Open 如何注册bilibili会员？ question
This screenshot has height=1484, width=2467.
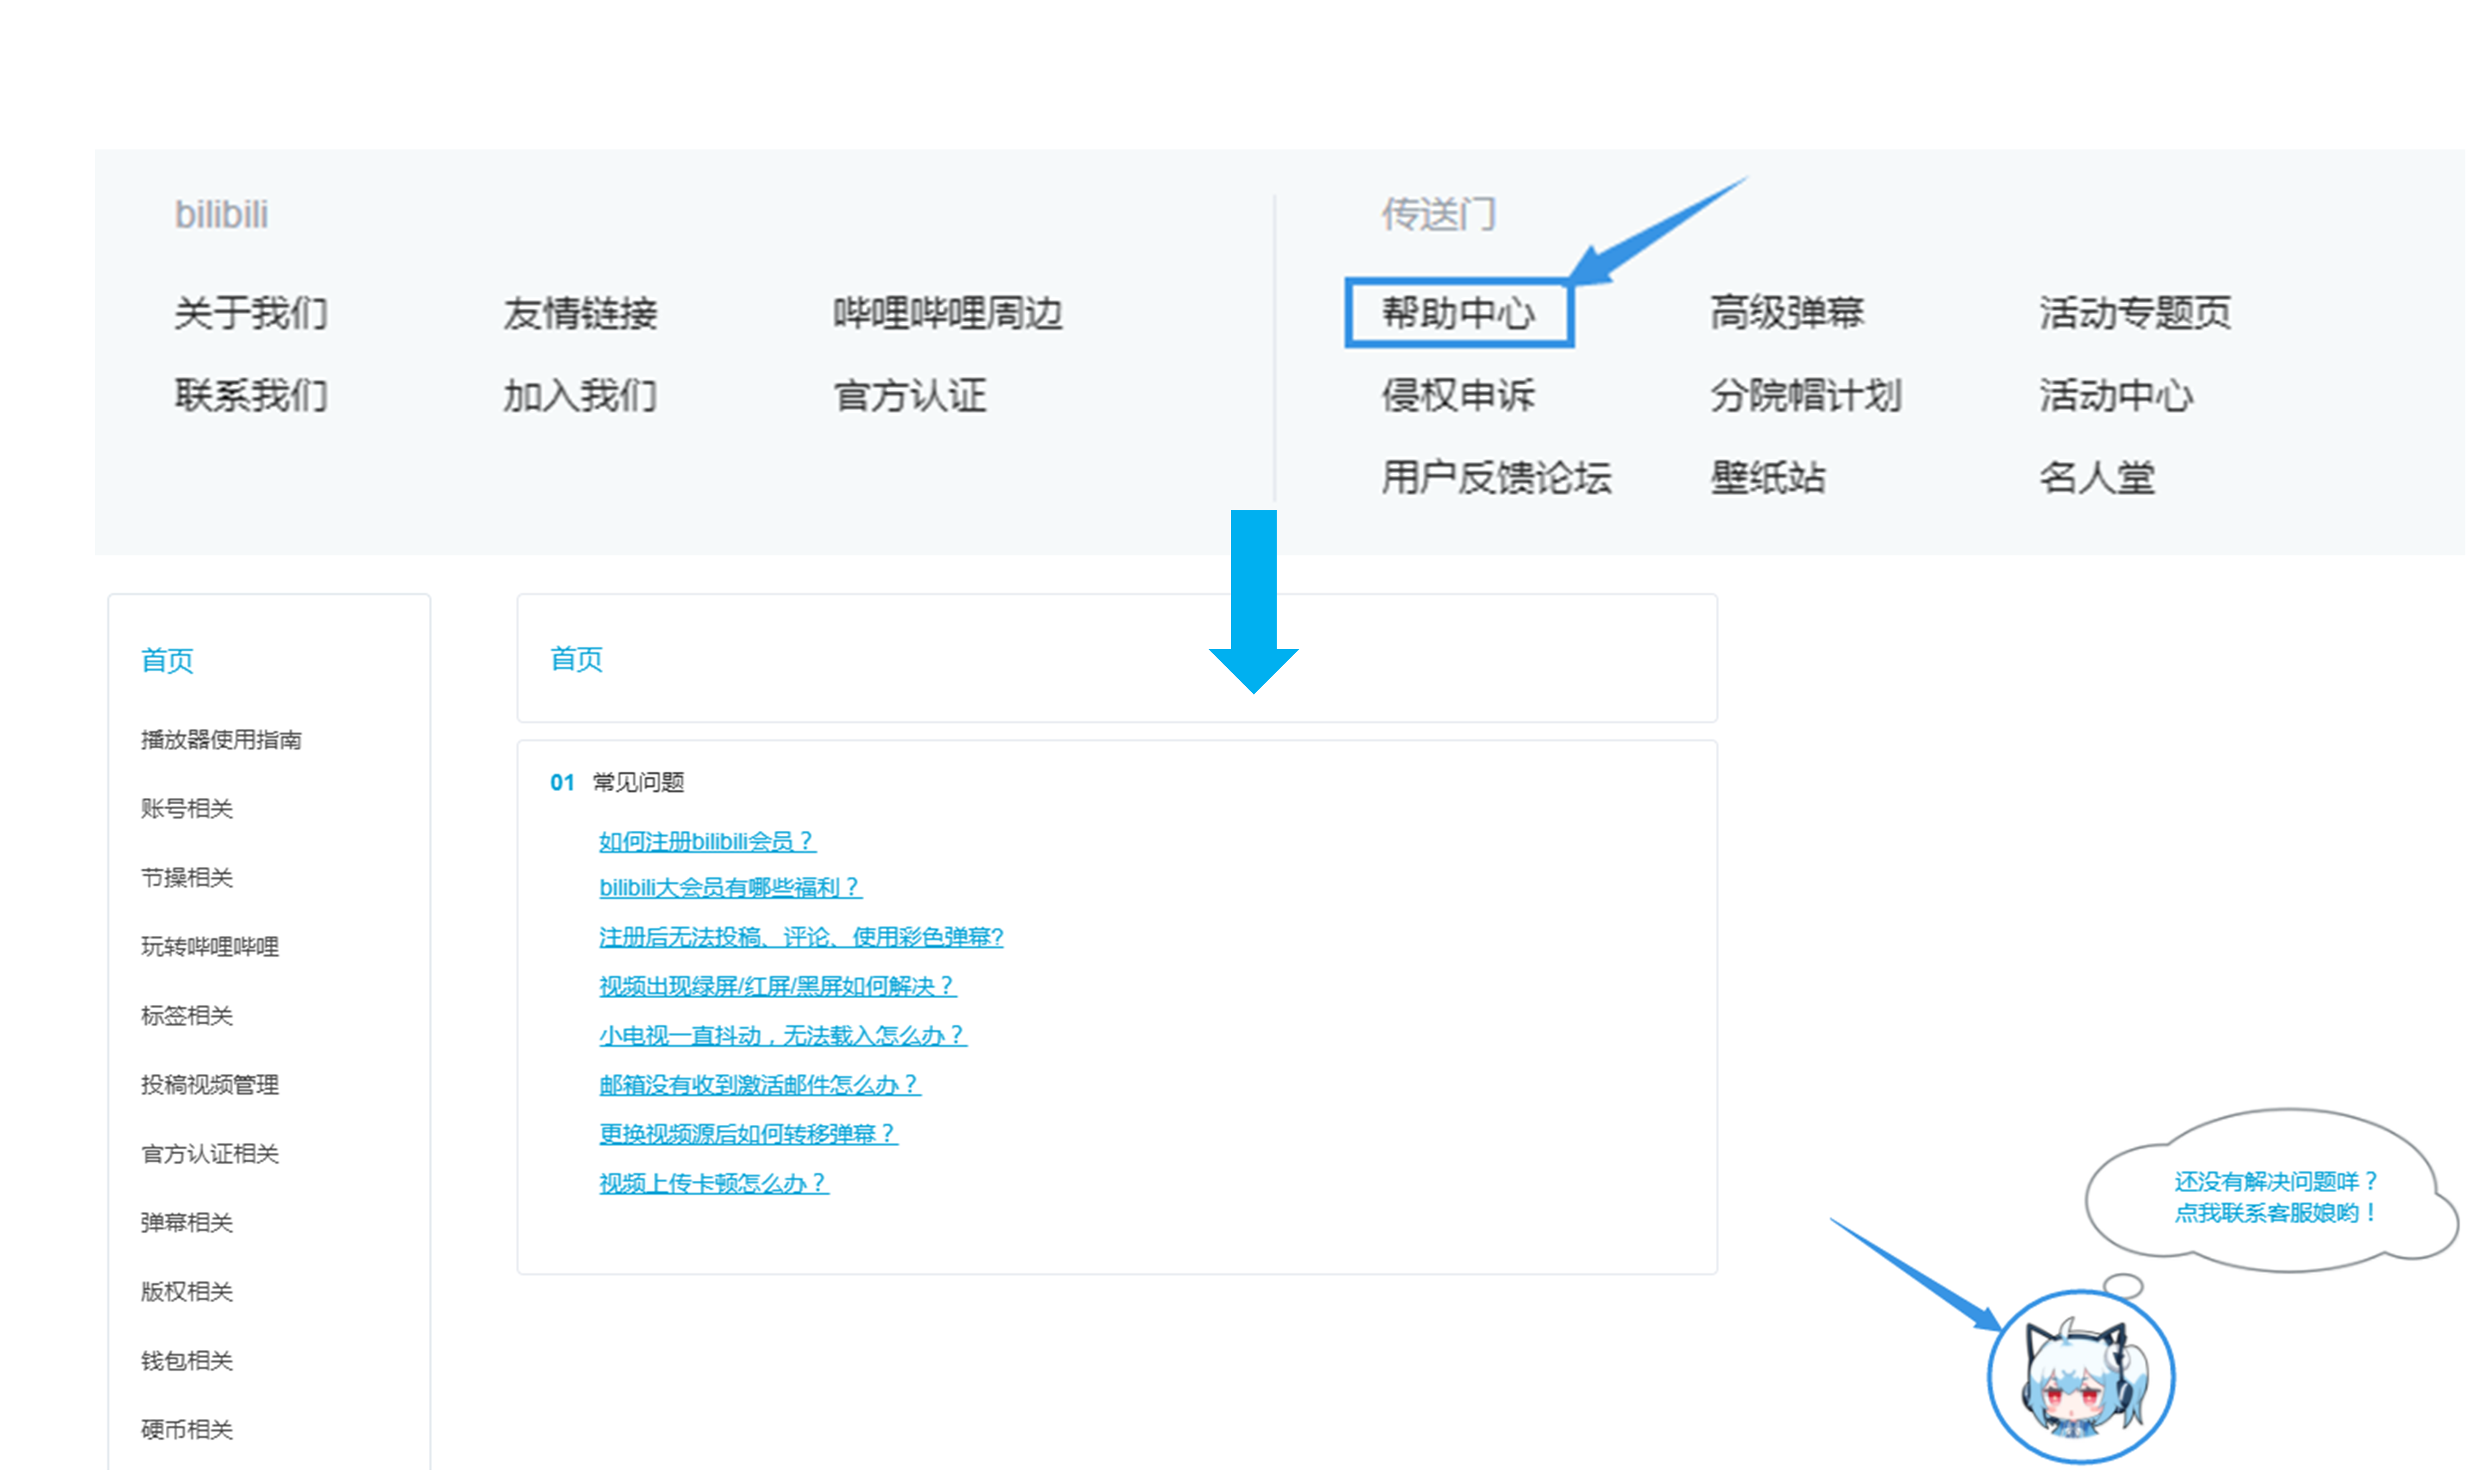tap(707, 841)
